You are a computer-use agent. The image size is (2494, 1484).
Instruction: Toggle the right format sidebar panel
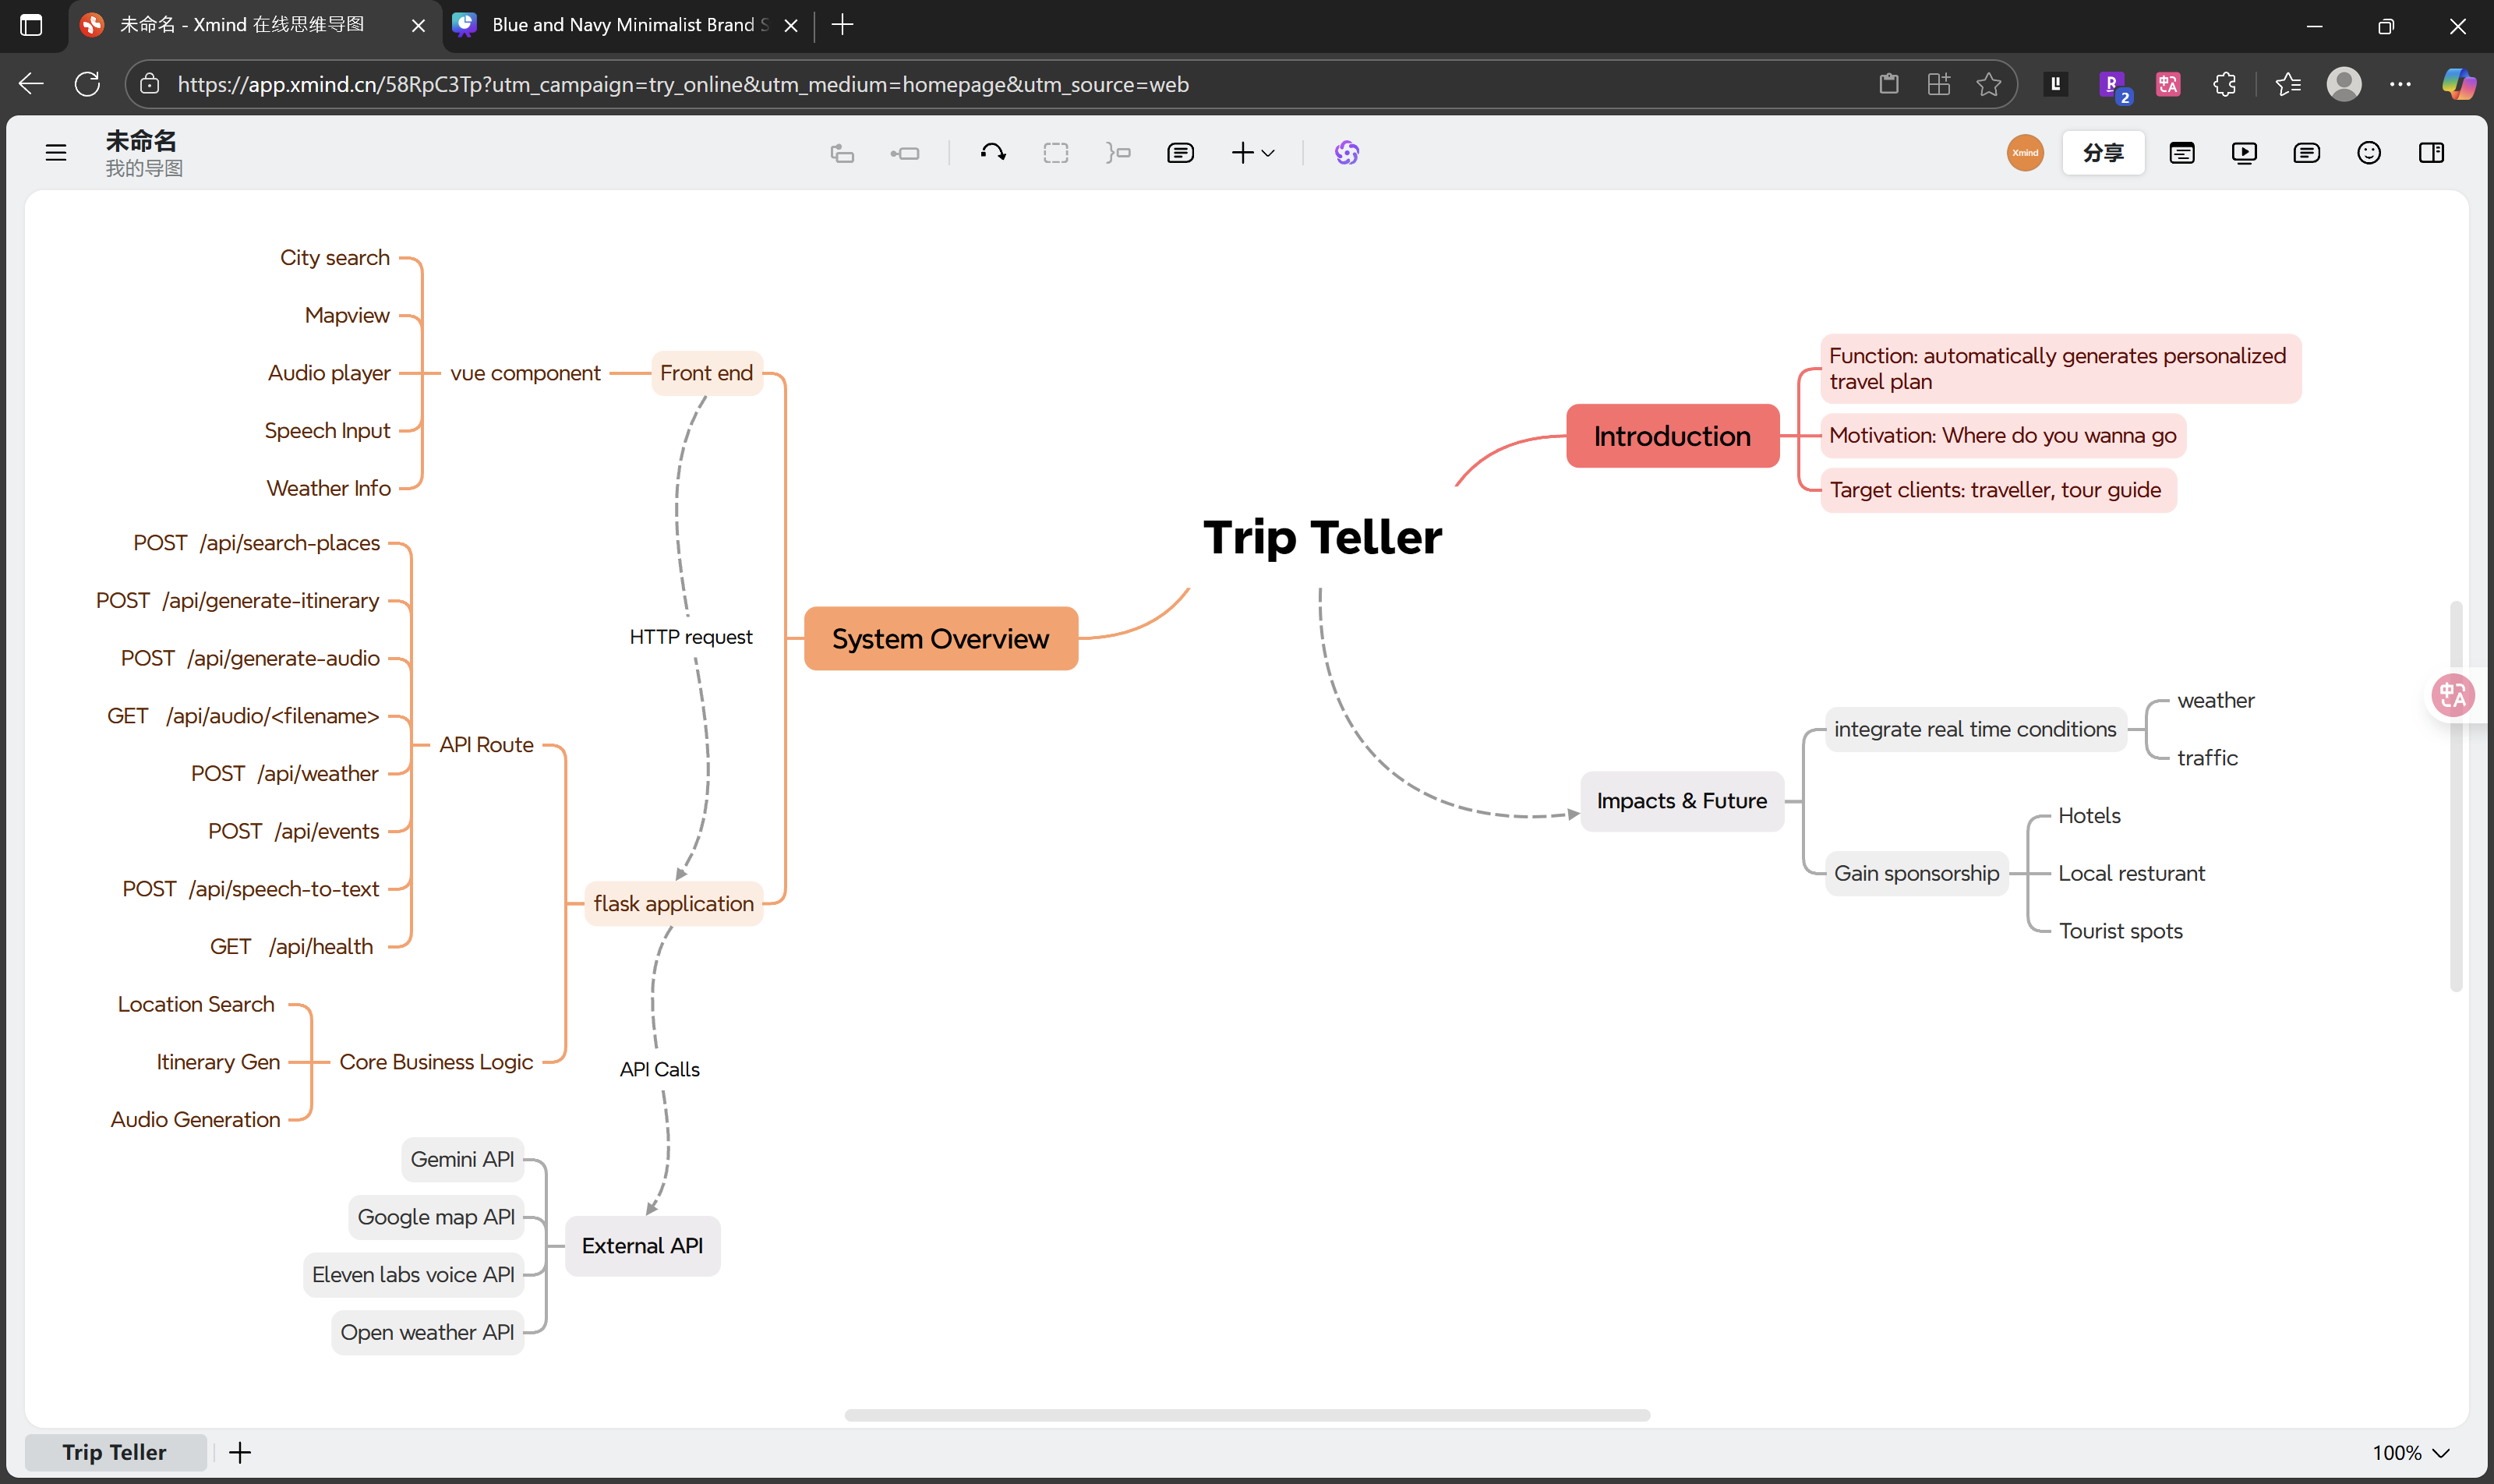(x=2431, y=153)
